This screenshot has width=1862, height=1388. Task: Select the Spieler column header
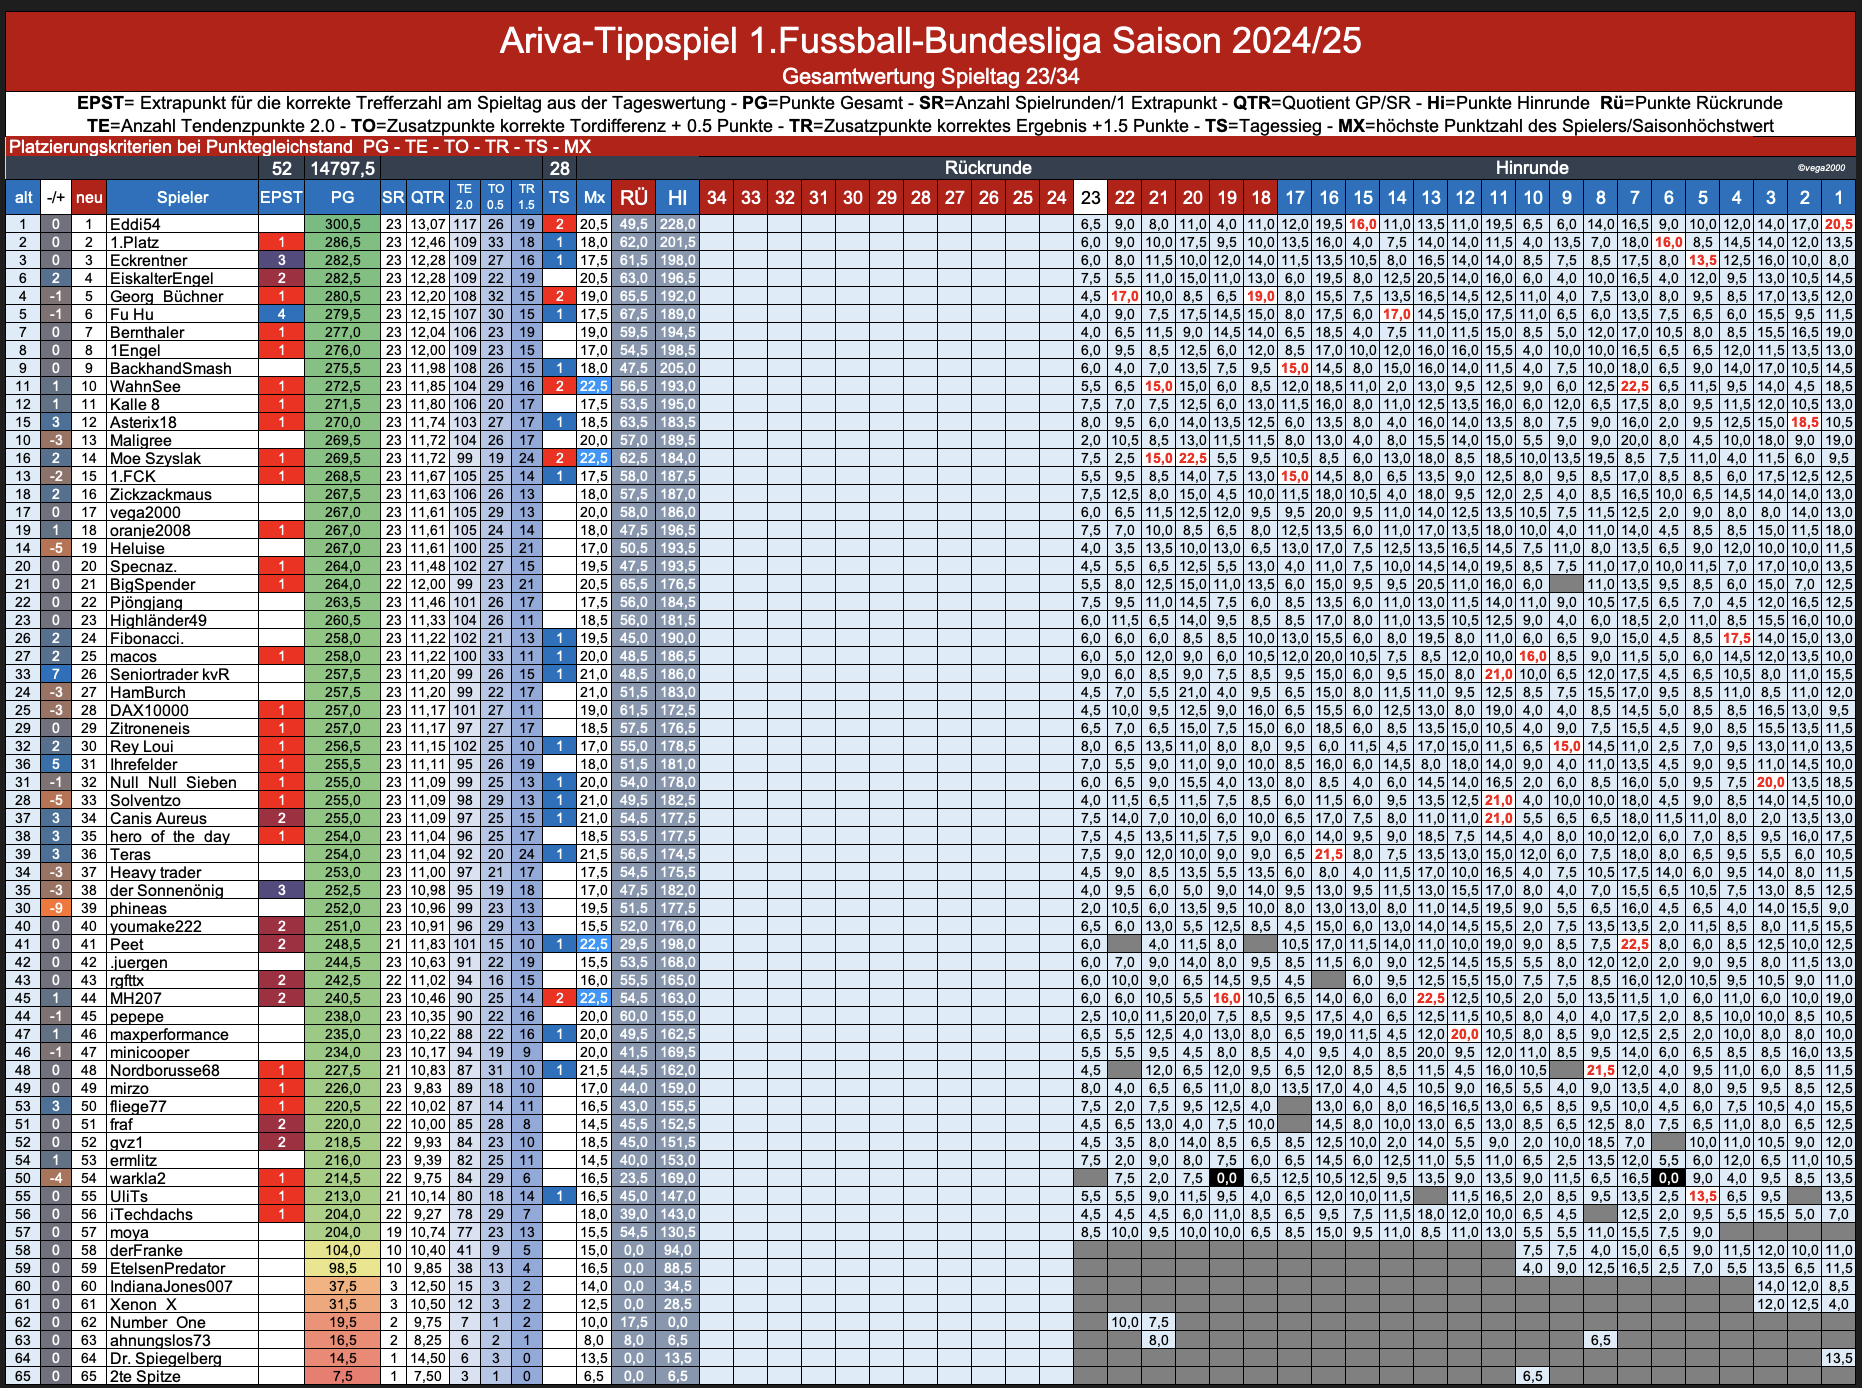tap(182, 197)
